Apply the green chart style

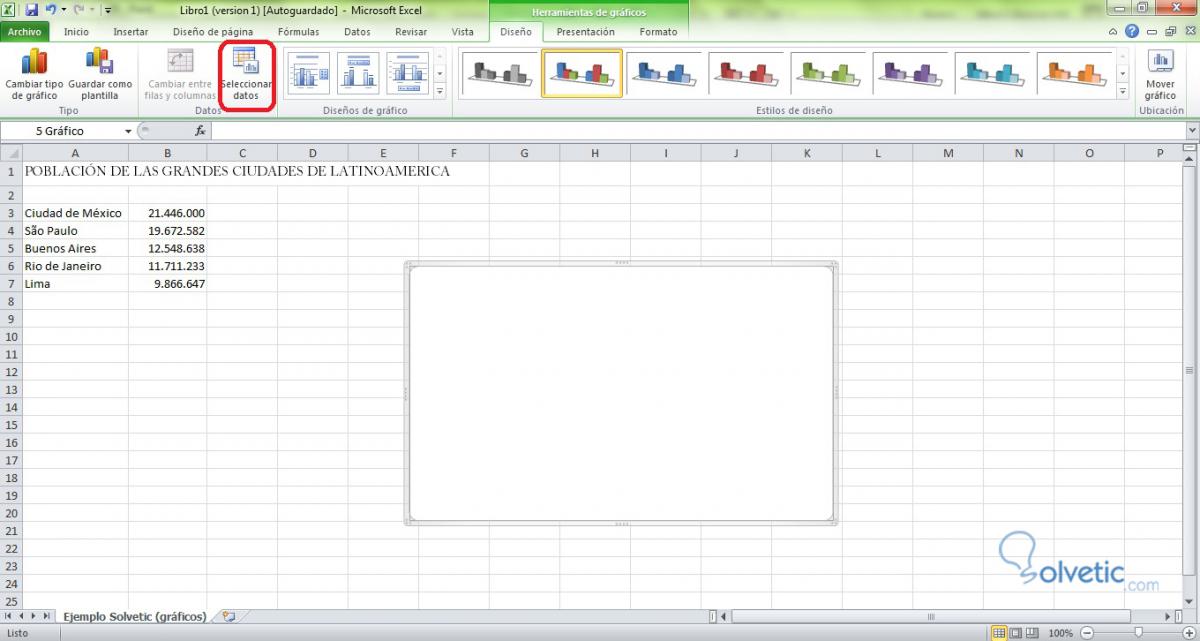tap(830, 73)
